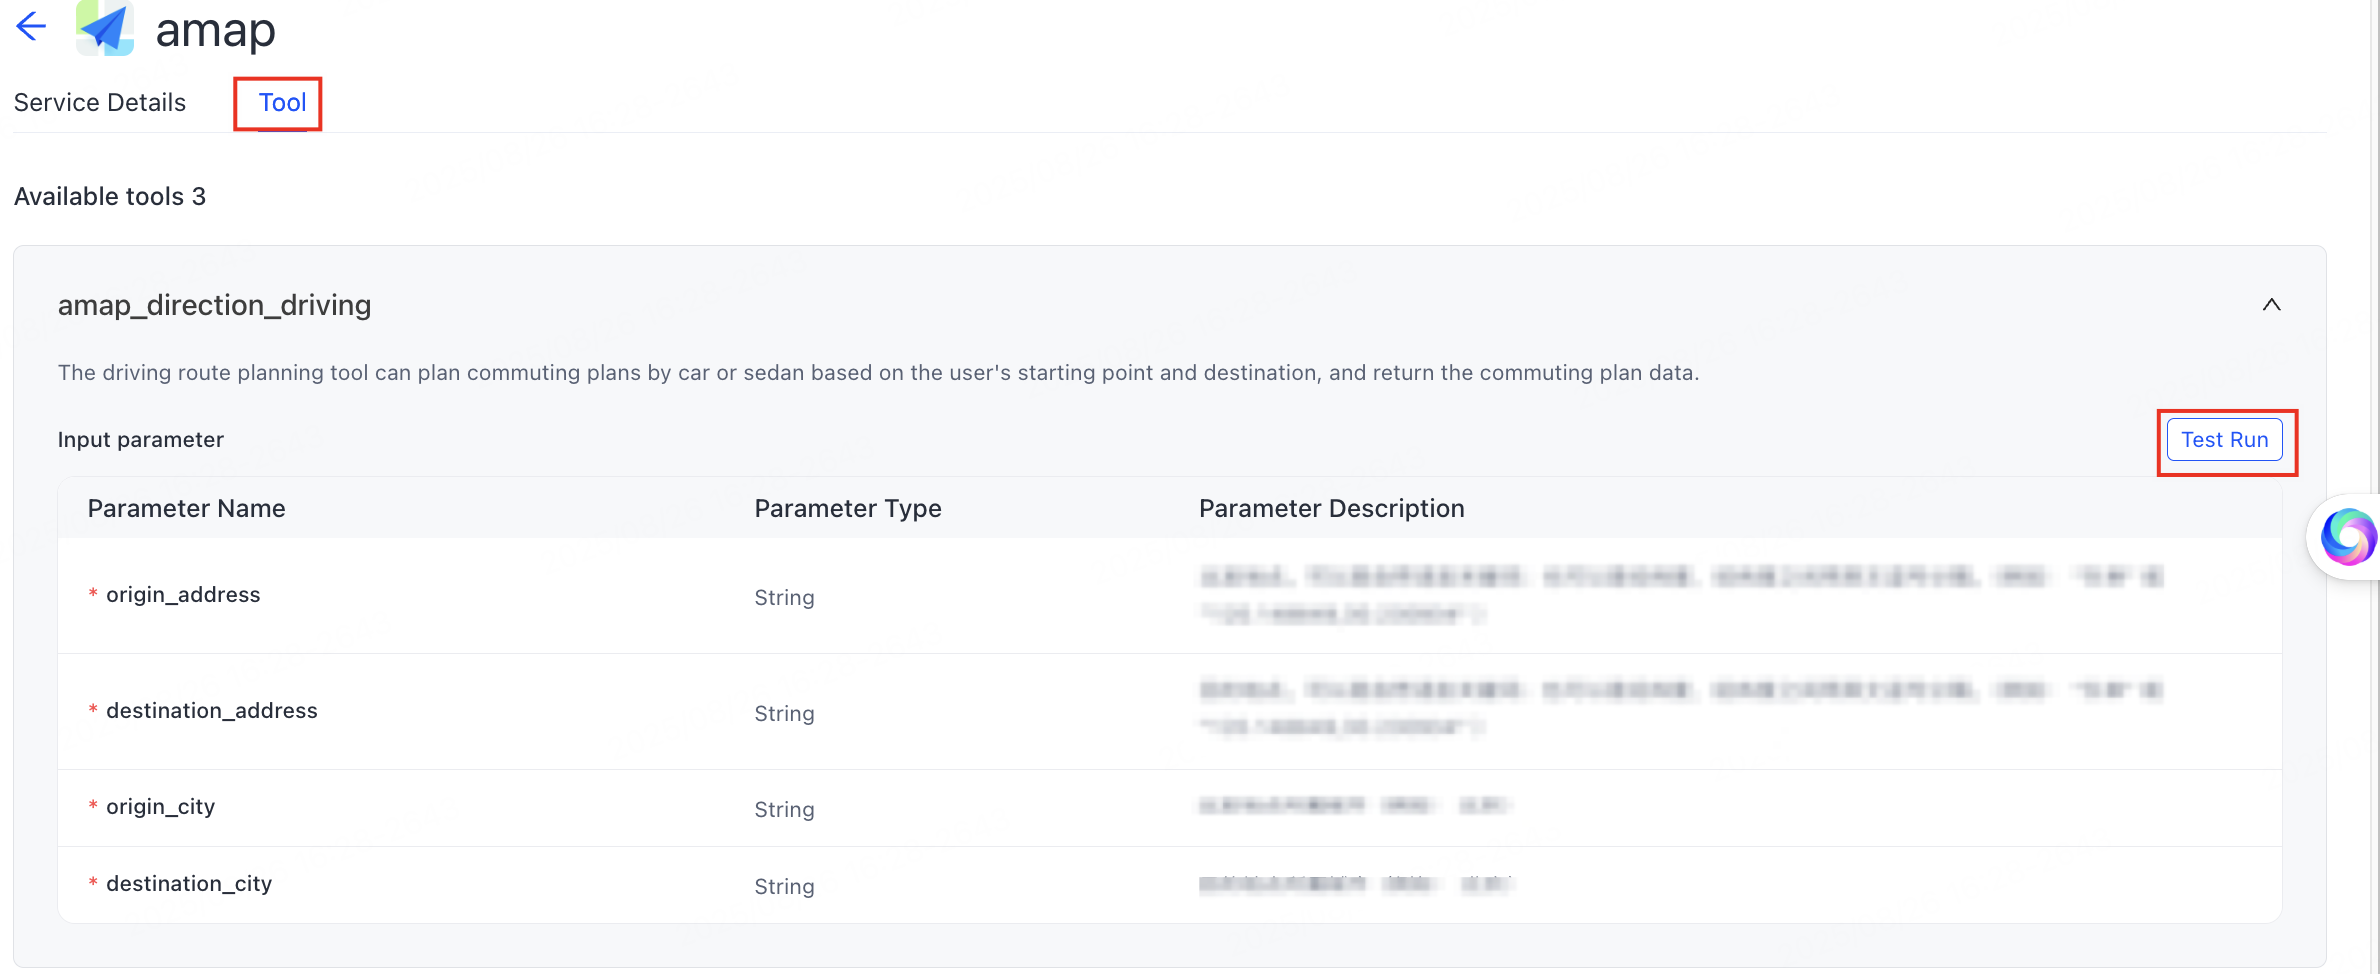Screen dimensions: 2380x974
Task: Select the destination_city parameter name
Action: (189, 884)
